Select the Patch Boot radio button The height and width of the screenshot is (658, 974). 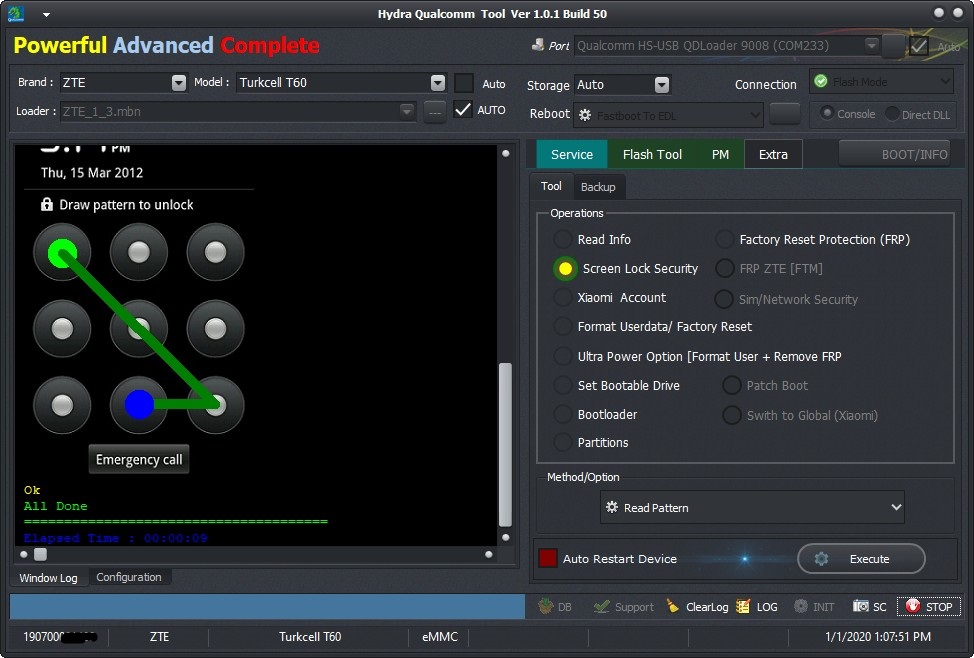click(x=732, y=385)
